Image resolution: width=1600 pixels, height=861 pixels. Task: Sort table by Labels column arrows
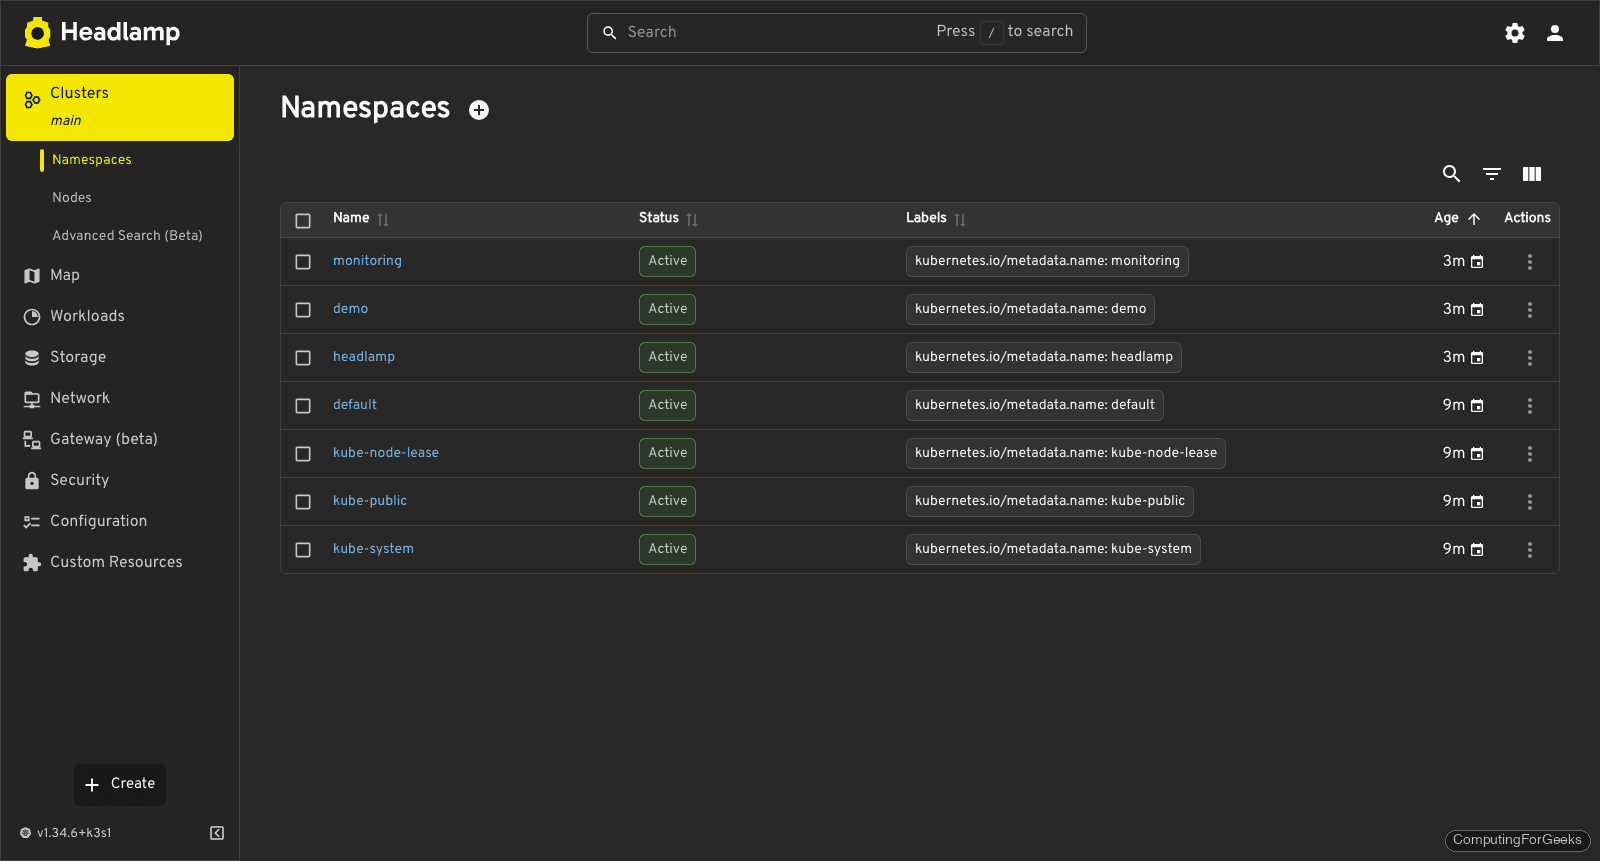[x=960, y=219]
